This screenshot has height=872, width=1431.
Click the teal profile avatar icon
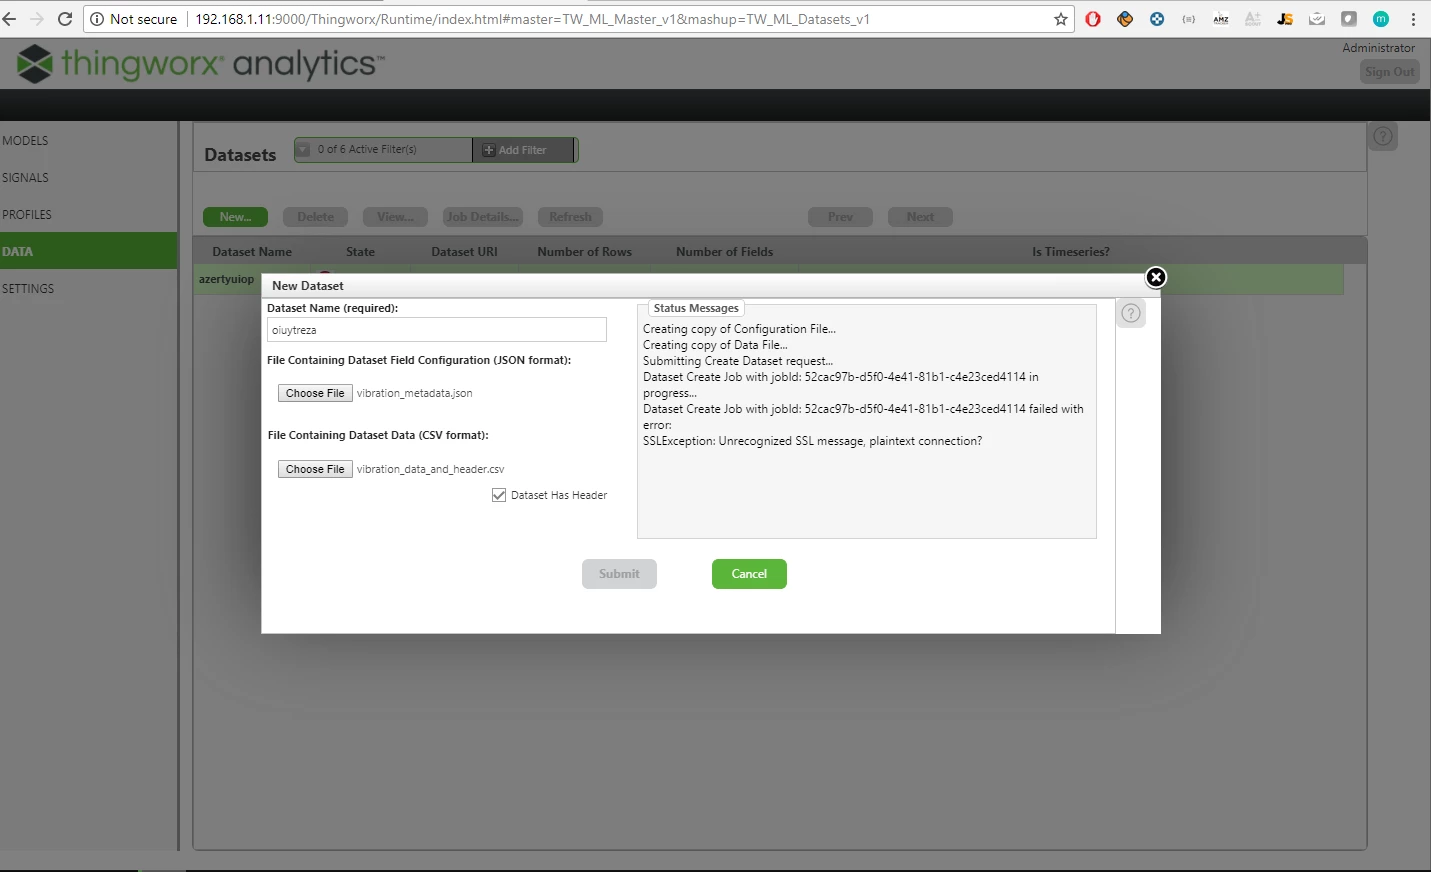[1381, 19]
